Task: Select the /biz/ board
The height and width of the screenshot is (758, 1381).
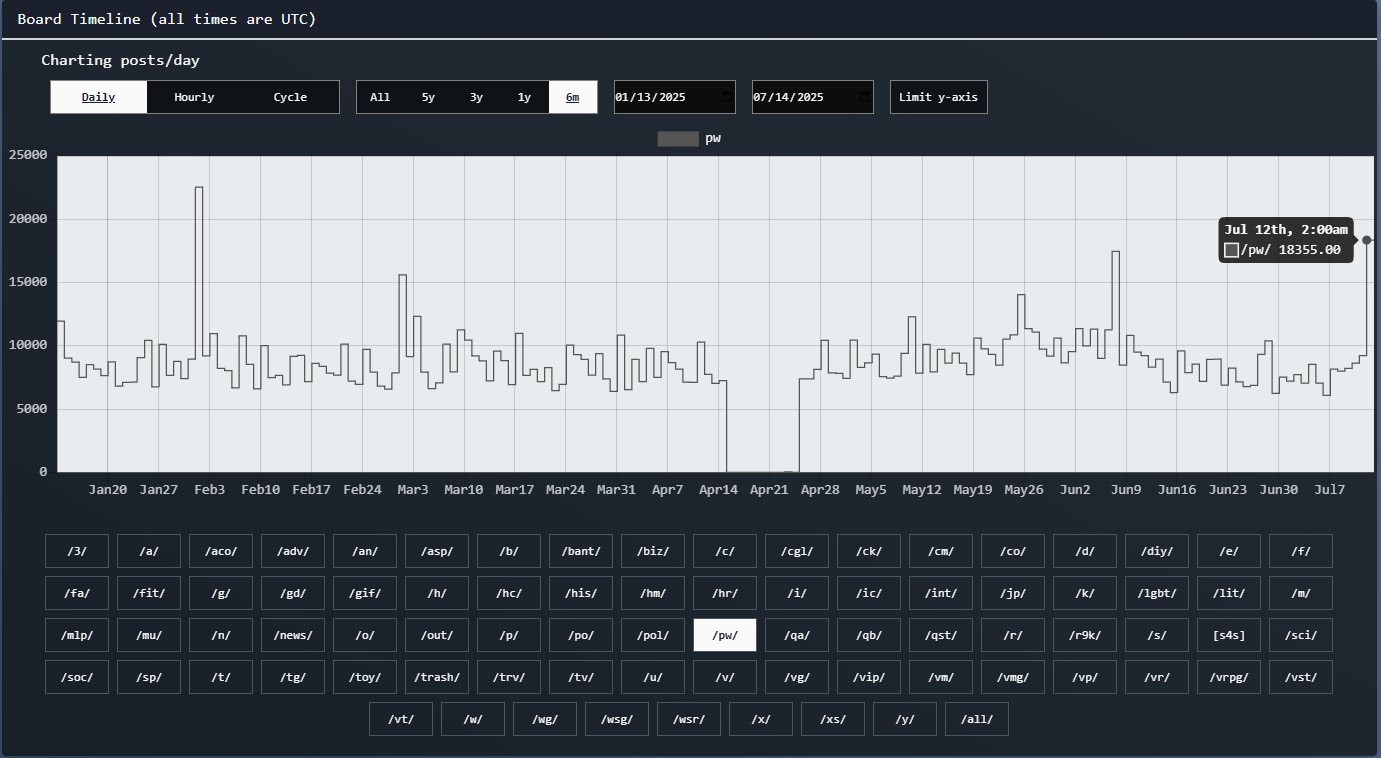Action: [653, 551]
